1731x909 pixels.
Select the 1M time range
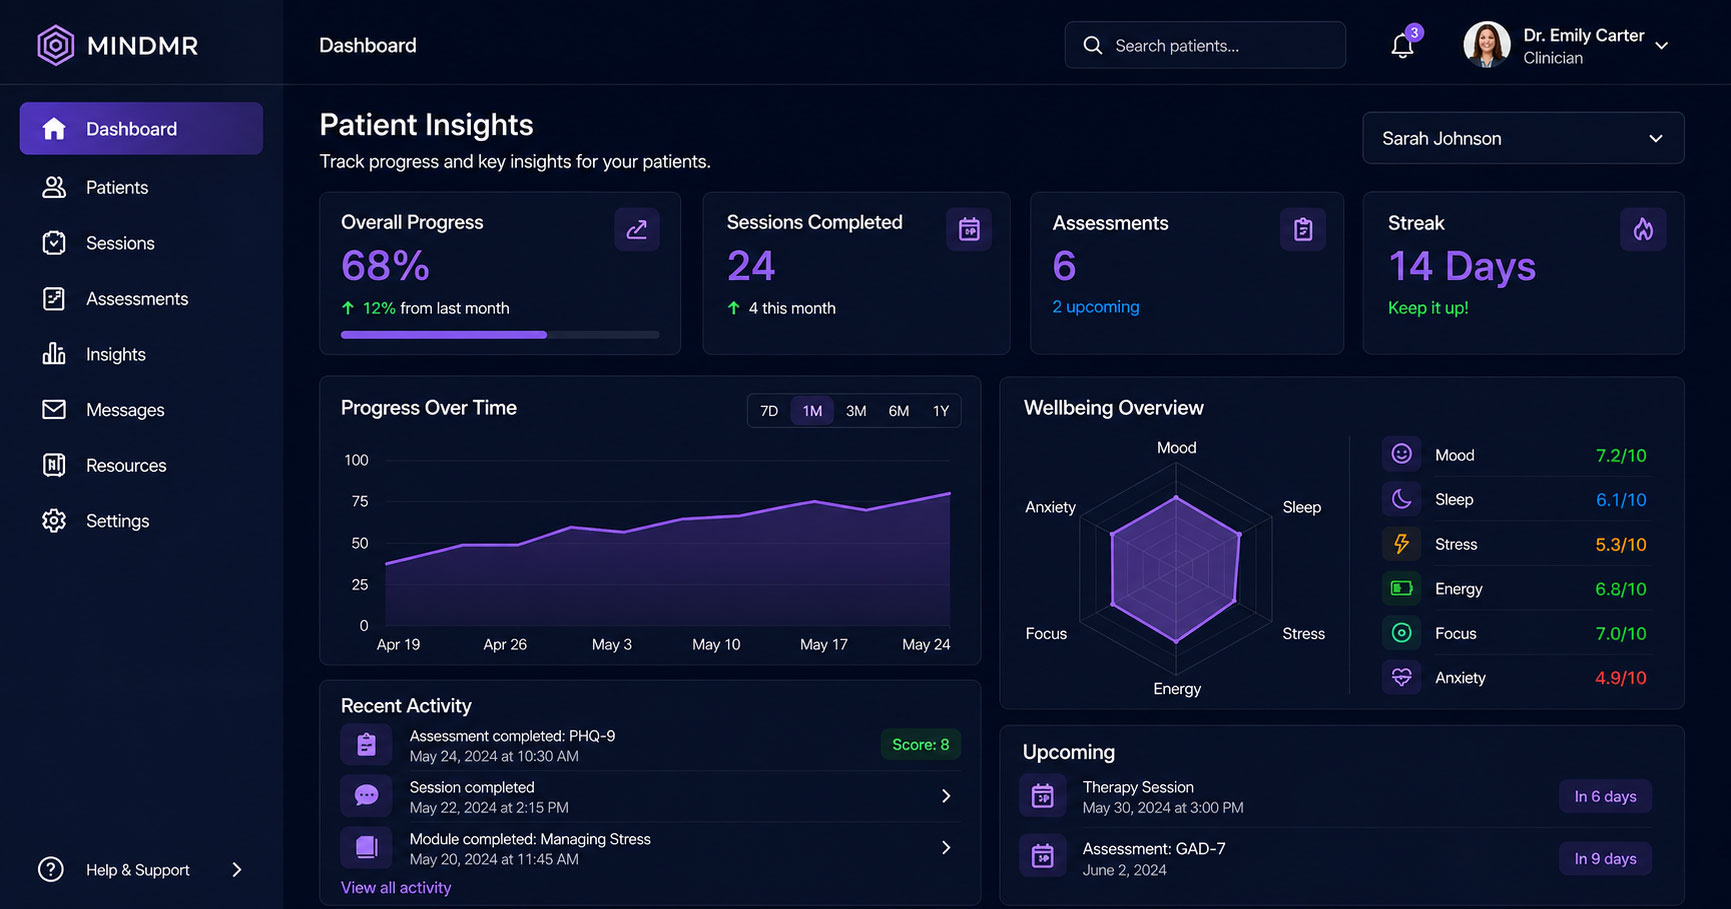pyautogui.click(x=812, y=411)
